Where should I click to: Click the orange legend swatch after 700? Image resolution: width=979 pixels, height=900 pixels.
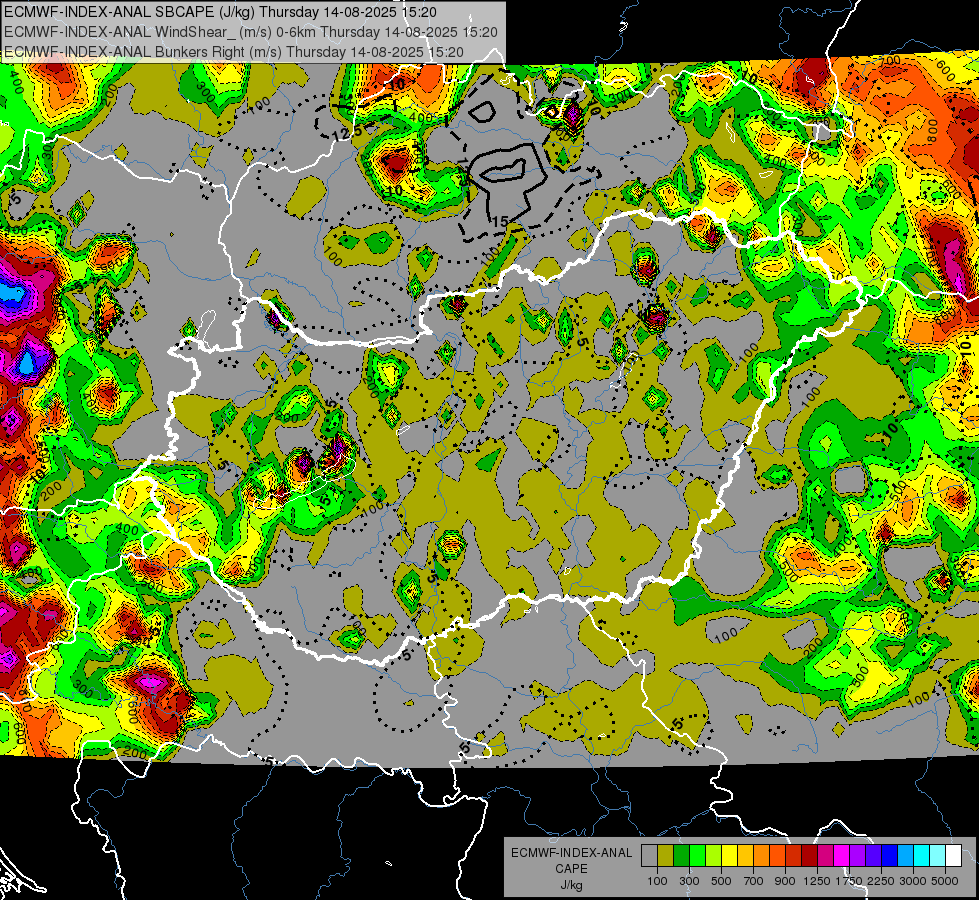pyautogui.click(x=762, y=856)
